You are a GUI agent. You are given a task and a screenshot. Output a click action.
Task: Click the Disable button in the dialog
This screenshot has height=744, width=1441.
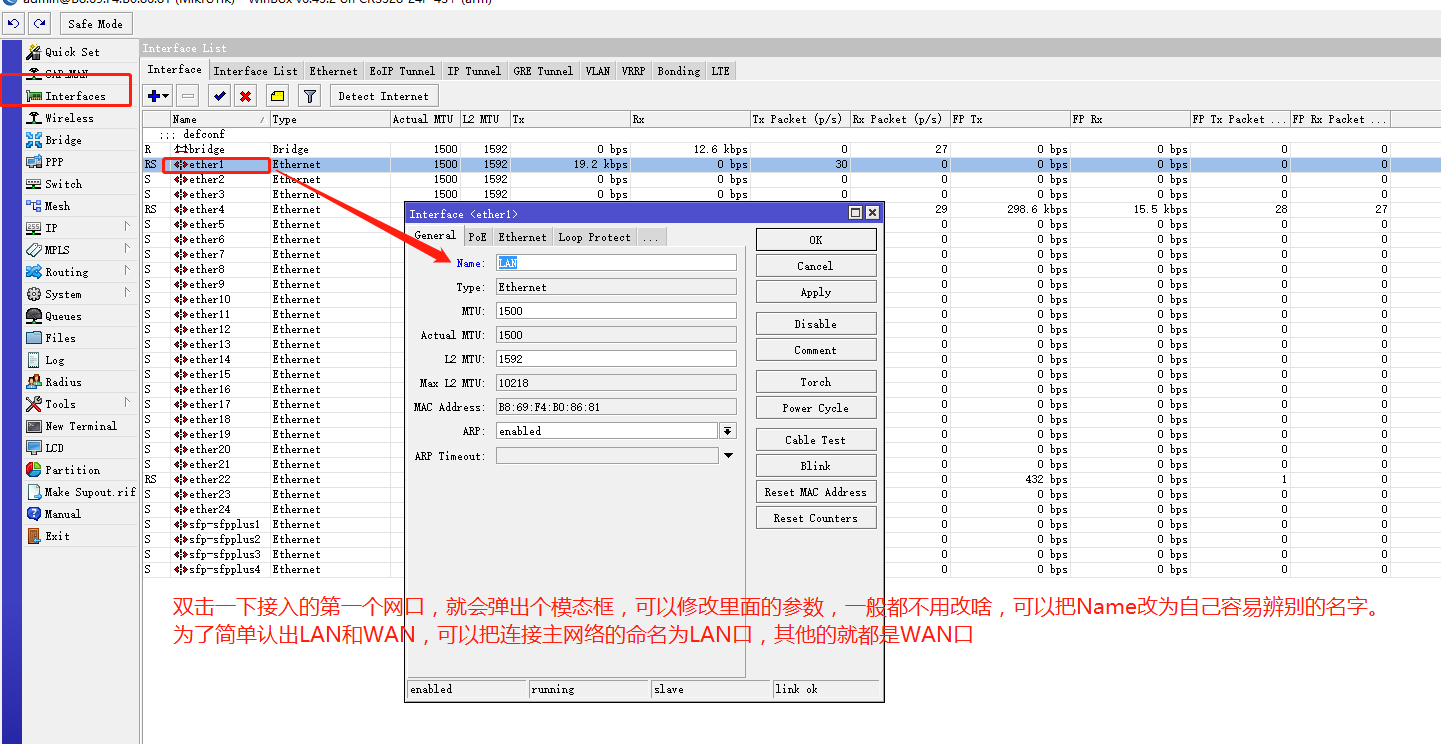[816, 324]
